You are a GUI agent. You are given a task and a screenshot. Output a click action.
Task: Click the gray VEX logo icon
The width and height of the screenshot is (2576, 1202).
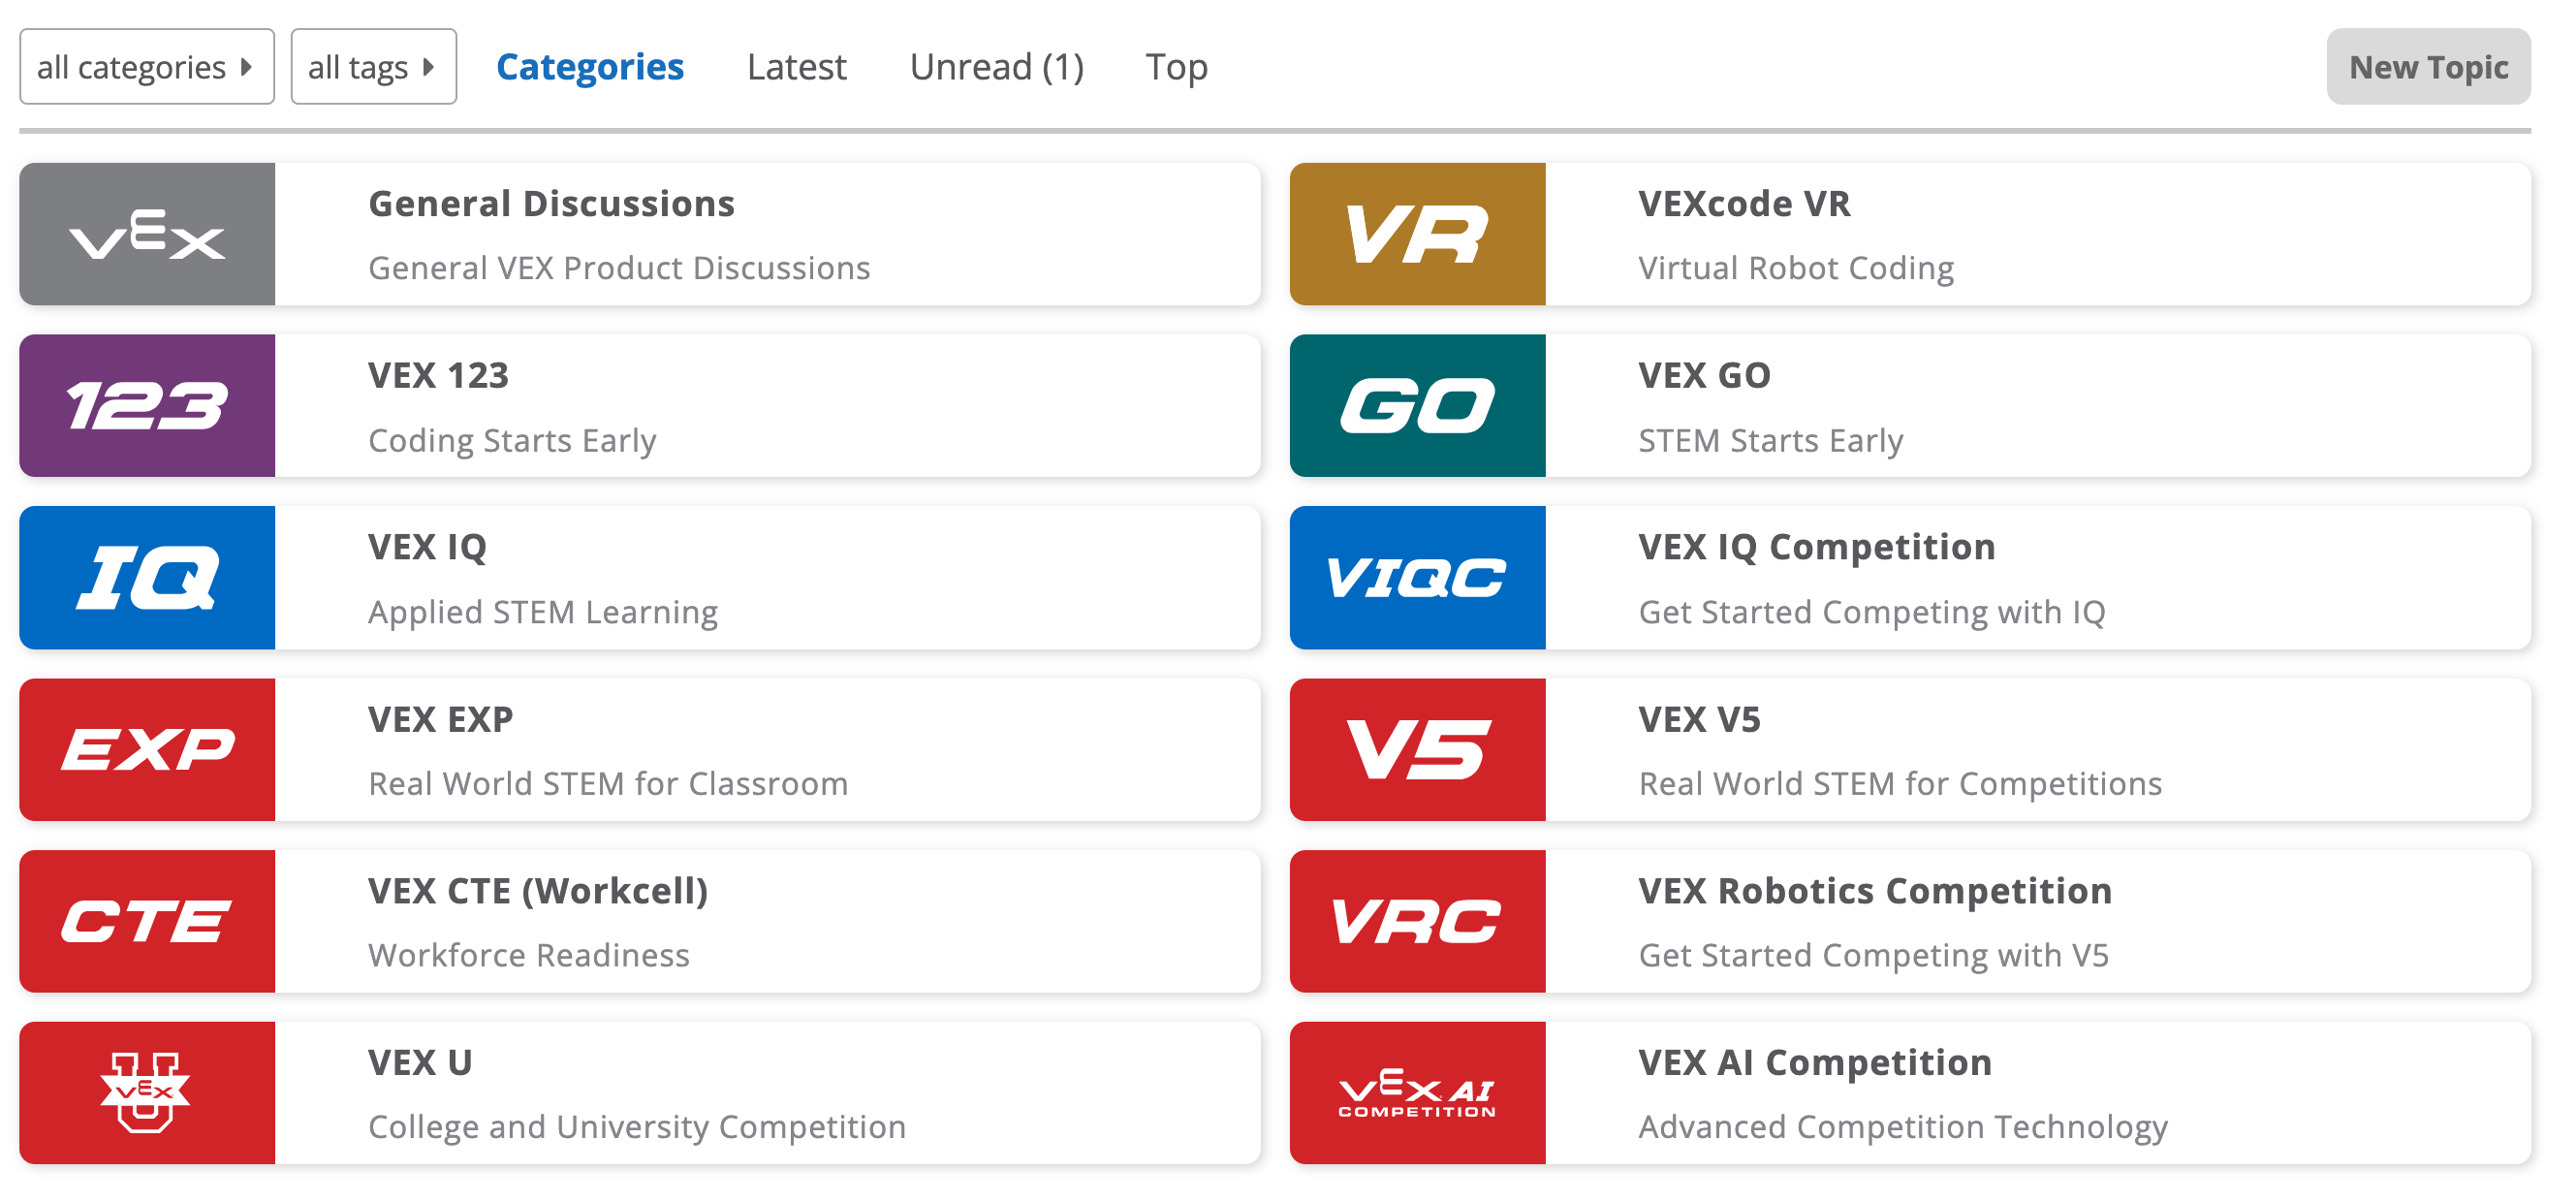click(x=146, y=233)
